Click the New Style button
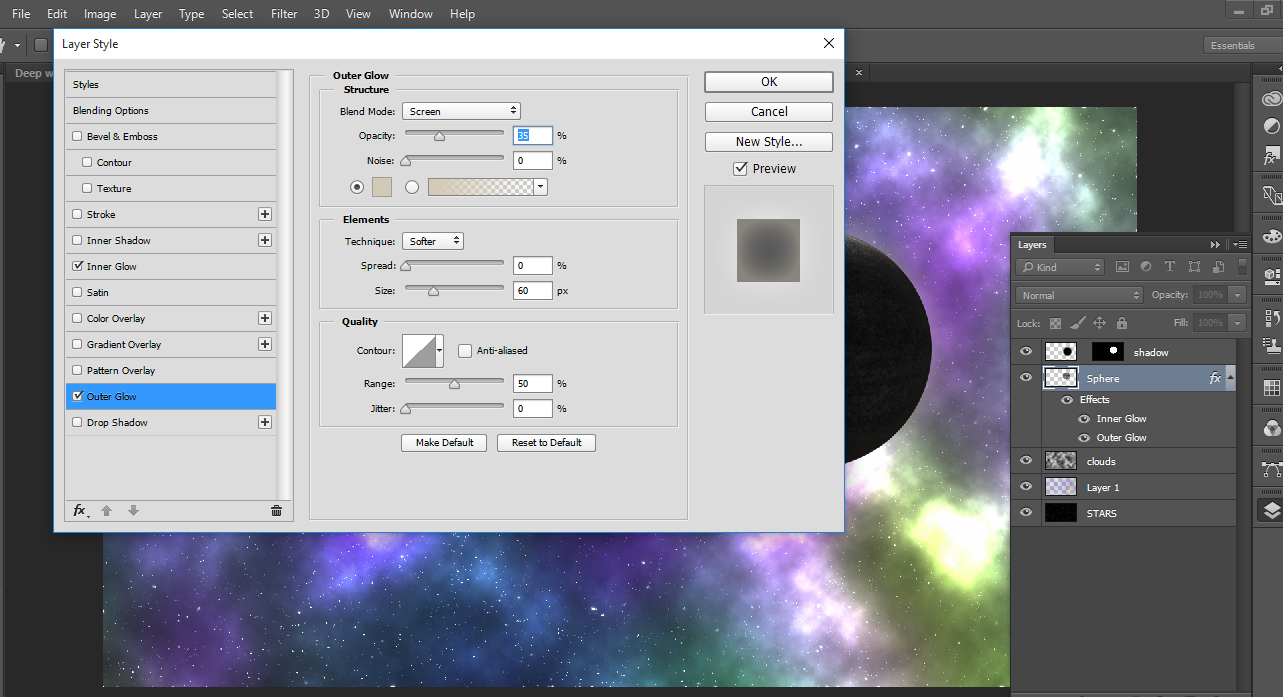 pos(768,141)
